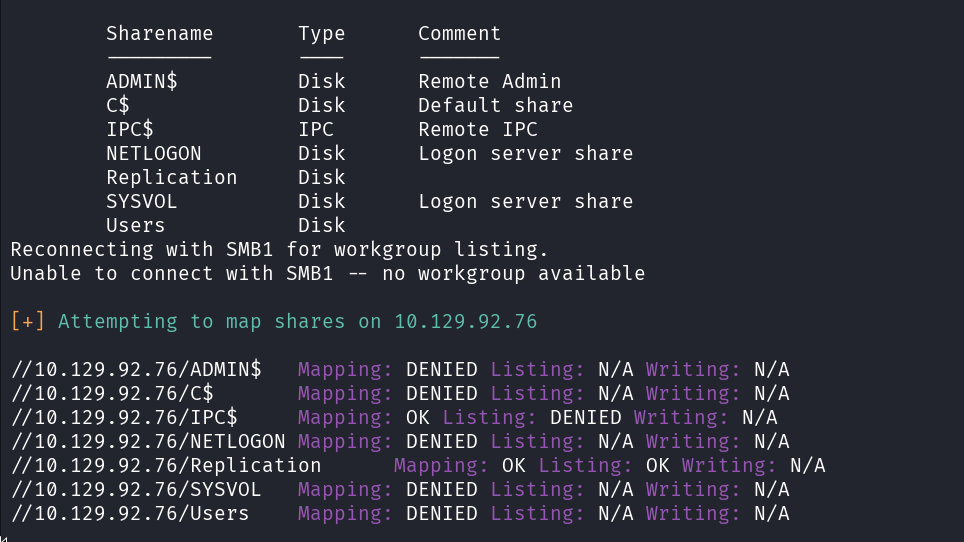The width and height of the screenshot is (964, 542).
Task: Click the Remote Admin comment text
Action: [489, 81]
